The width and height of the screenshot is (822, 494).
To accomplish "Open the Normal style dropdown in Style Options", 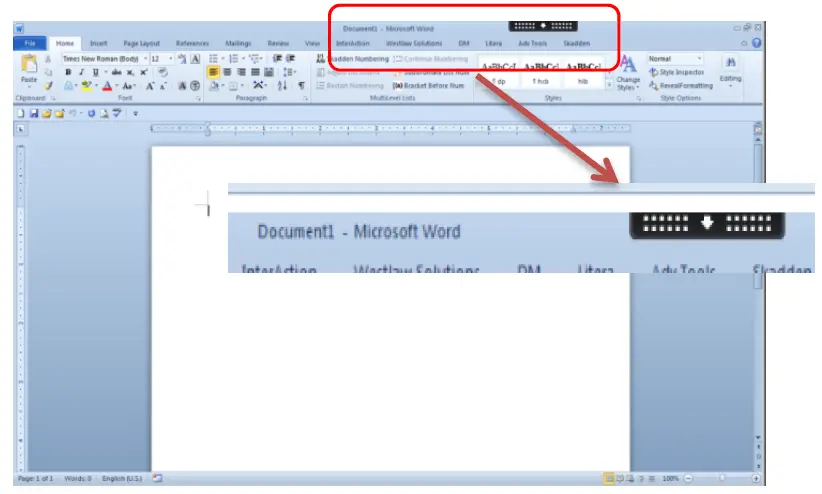I will 699,59.
